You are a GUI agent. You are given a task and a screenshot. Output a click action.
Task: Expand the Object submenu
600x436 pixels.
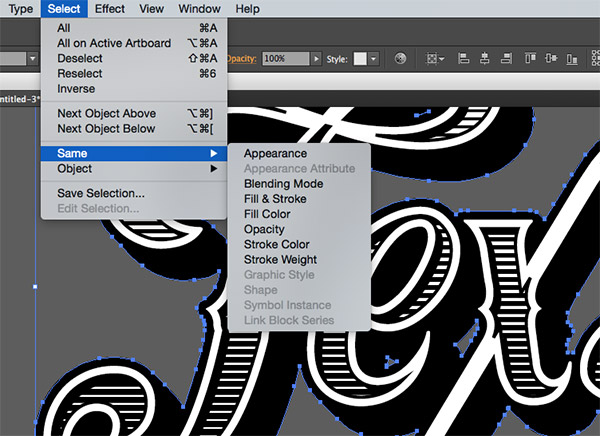(x=134, y=169)
